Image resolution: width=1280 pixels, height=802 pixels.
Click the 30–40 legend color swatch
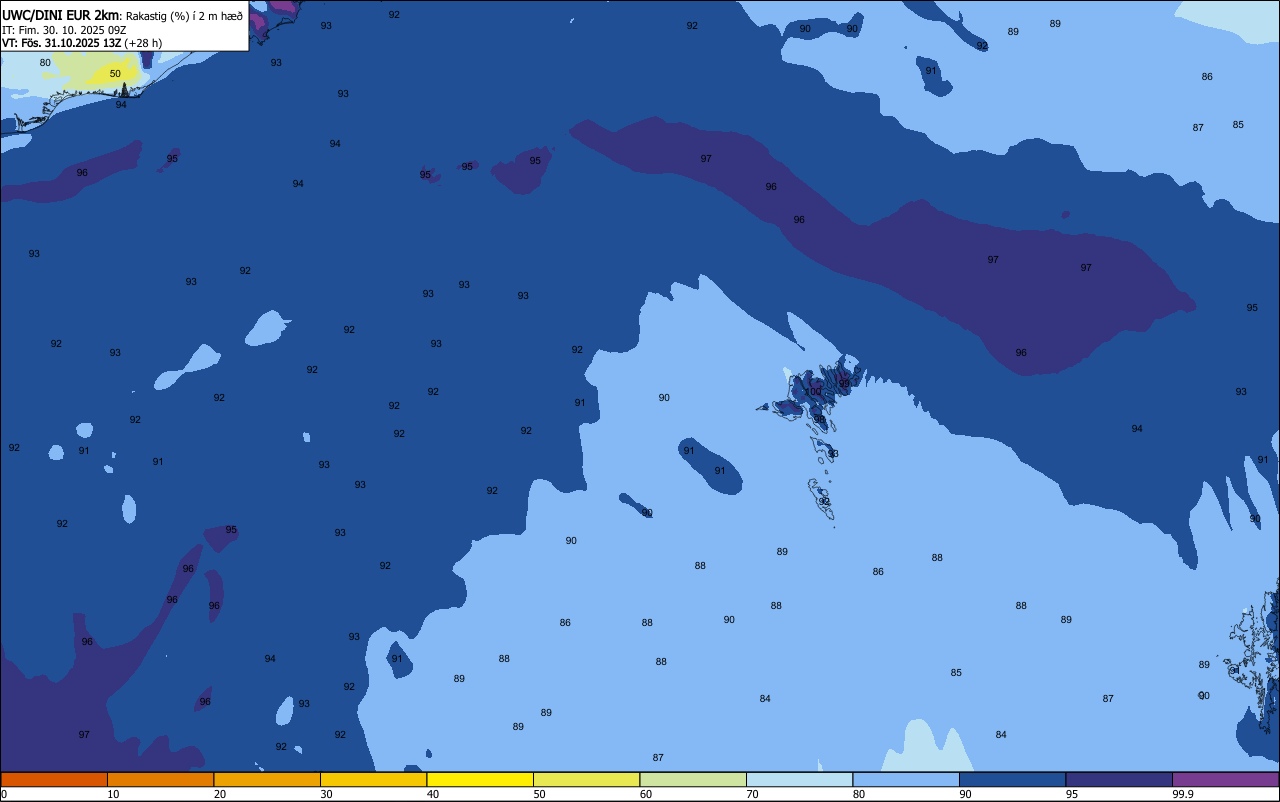coord(373,779)
